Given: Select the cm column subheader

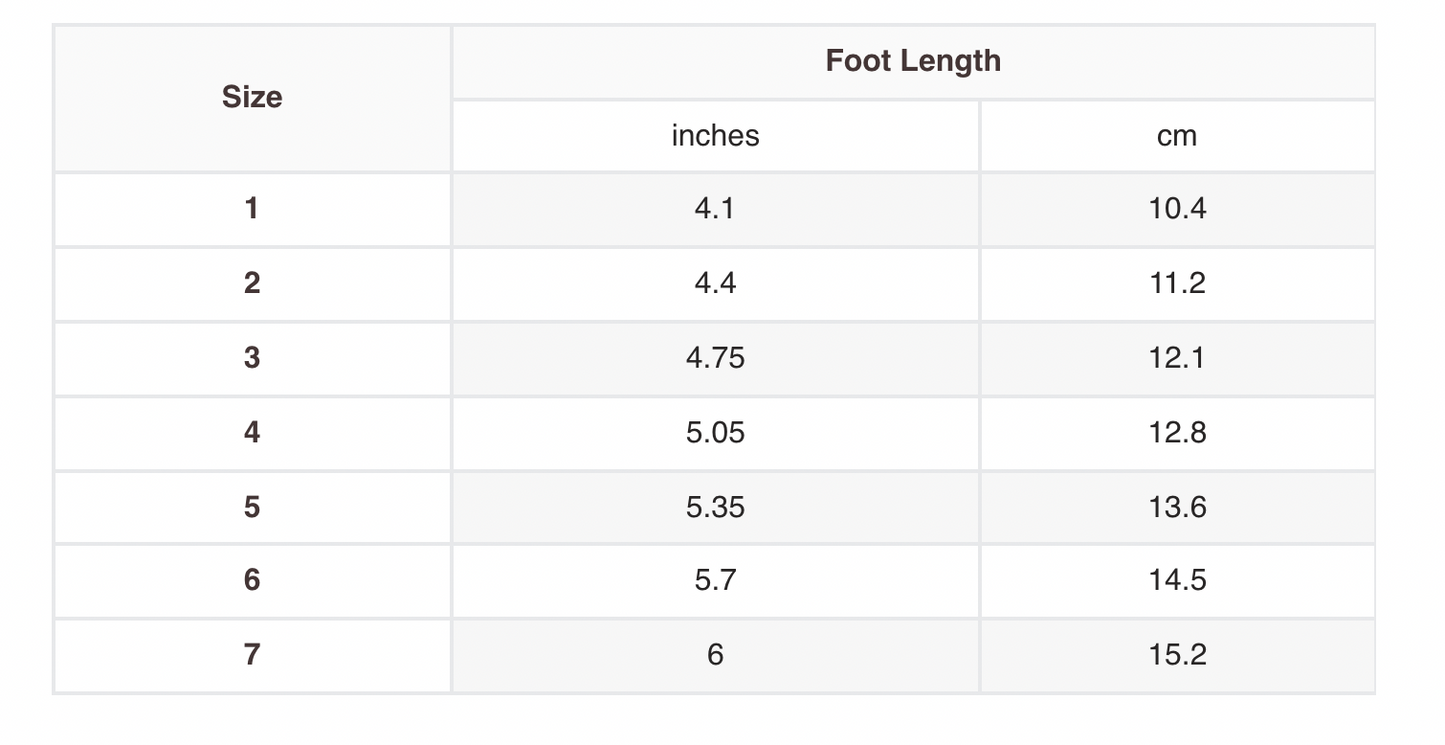Looking at the screenshot, I should (x=1177, y=136).
